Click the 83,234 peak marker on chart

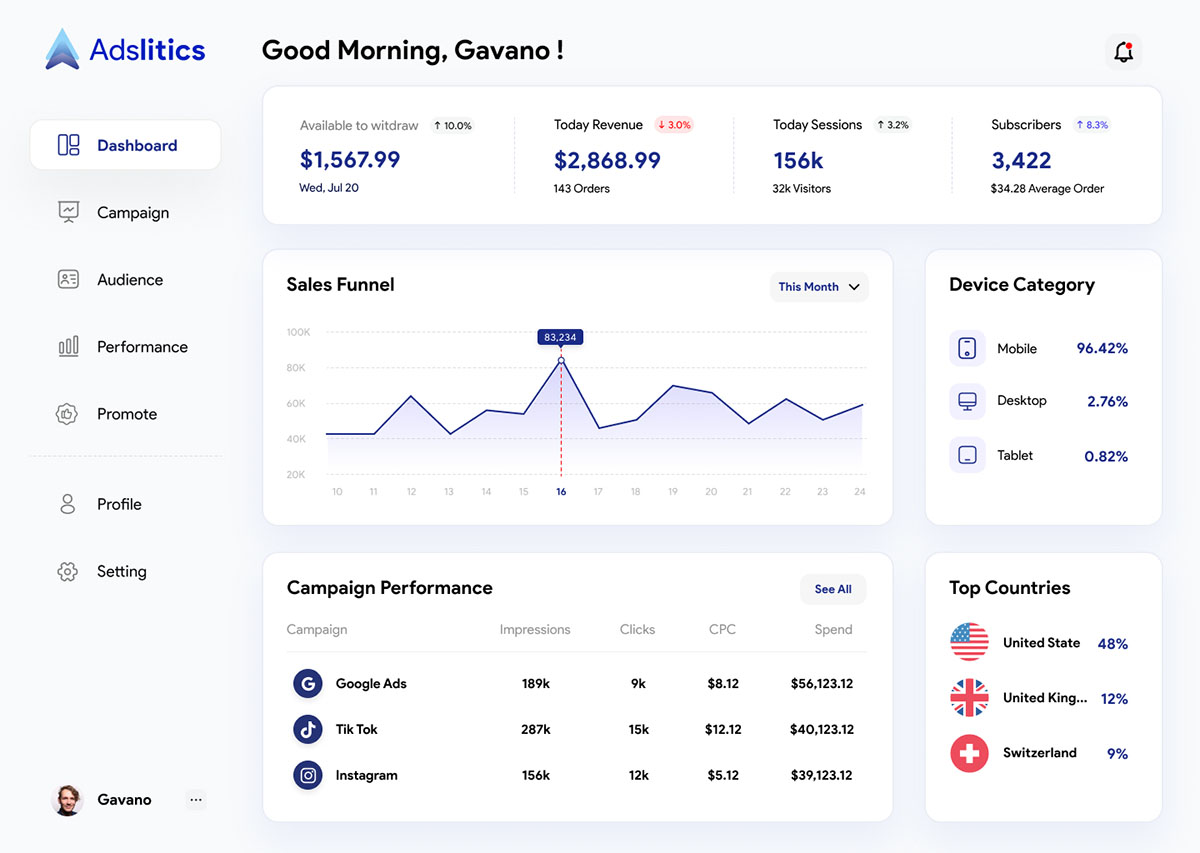click(561, 360)
